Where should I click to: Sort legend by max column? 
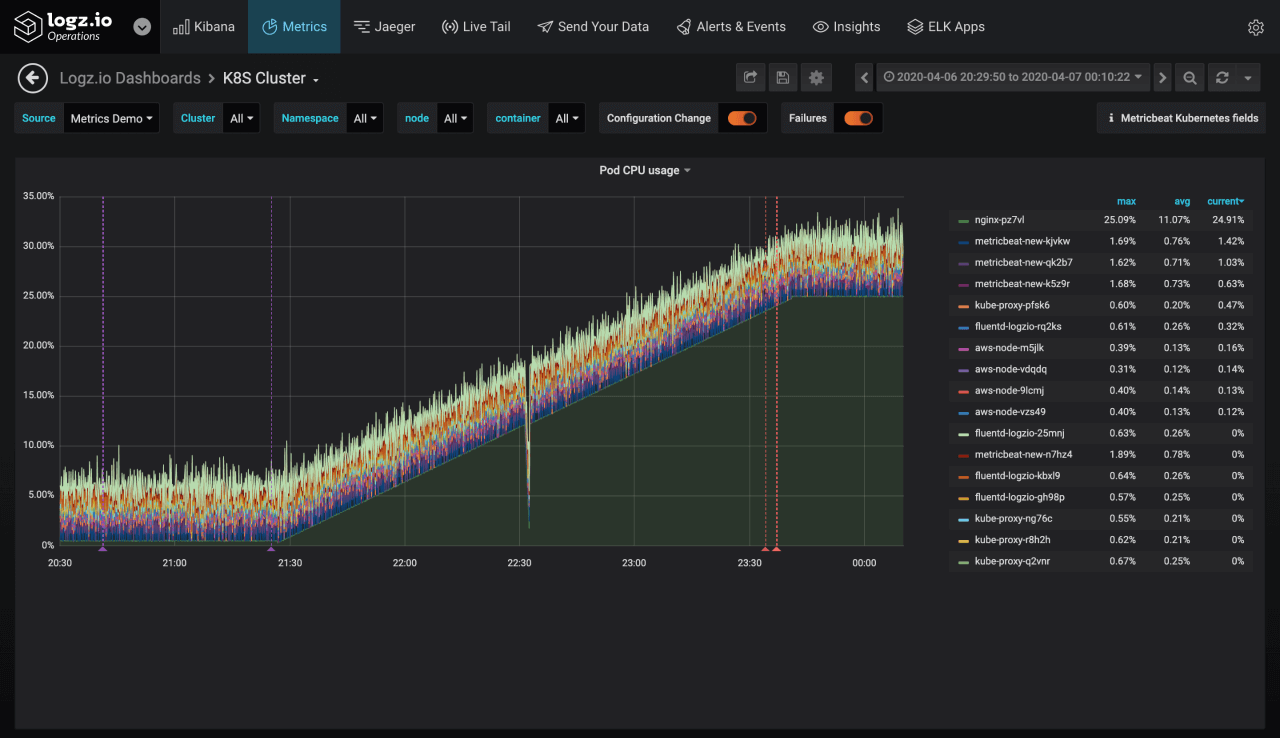point(1126,202)
